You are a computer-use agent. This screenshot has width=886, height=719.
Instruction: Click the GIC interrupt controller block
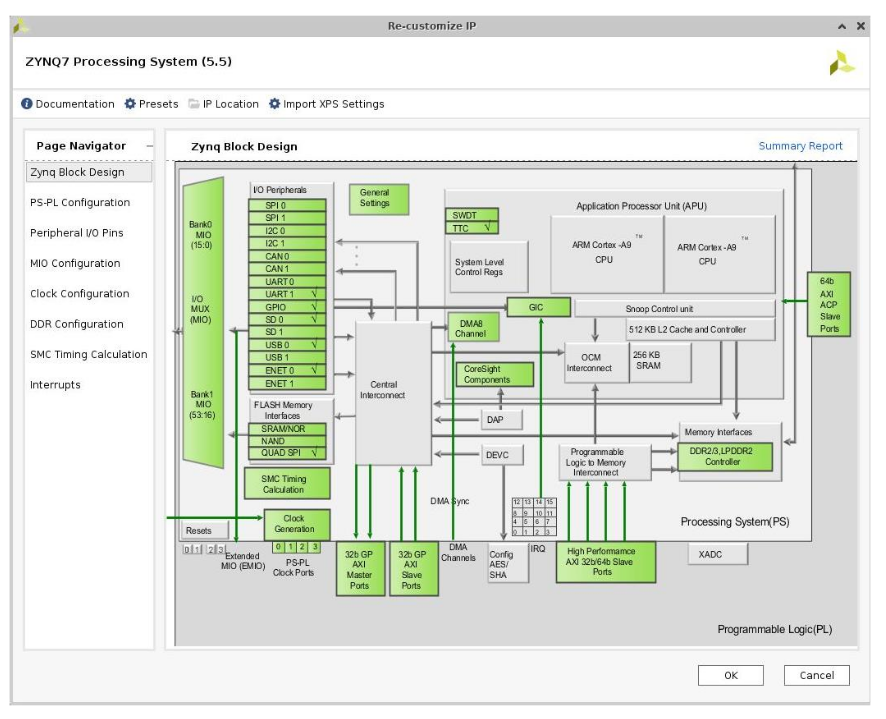coord(538,307)
